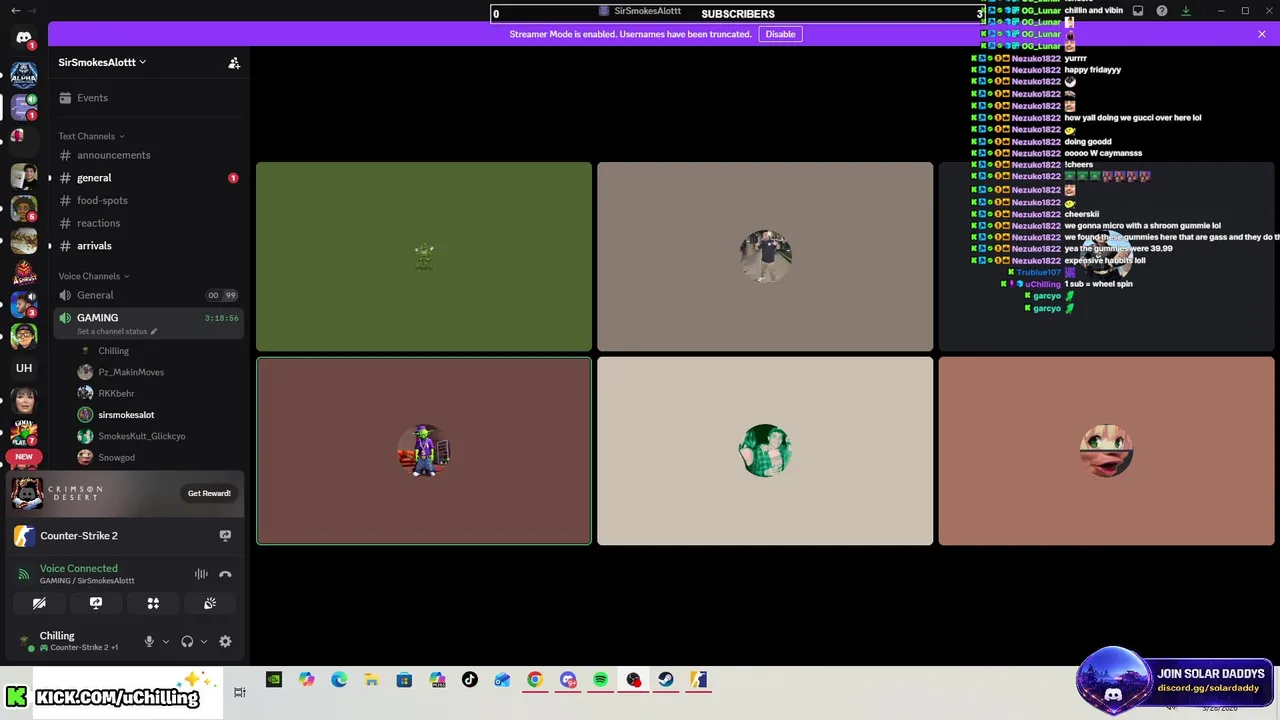Open the Discord inbox icon in title bar
1280x720 pixels.
pos(1138,11)
